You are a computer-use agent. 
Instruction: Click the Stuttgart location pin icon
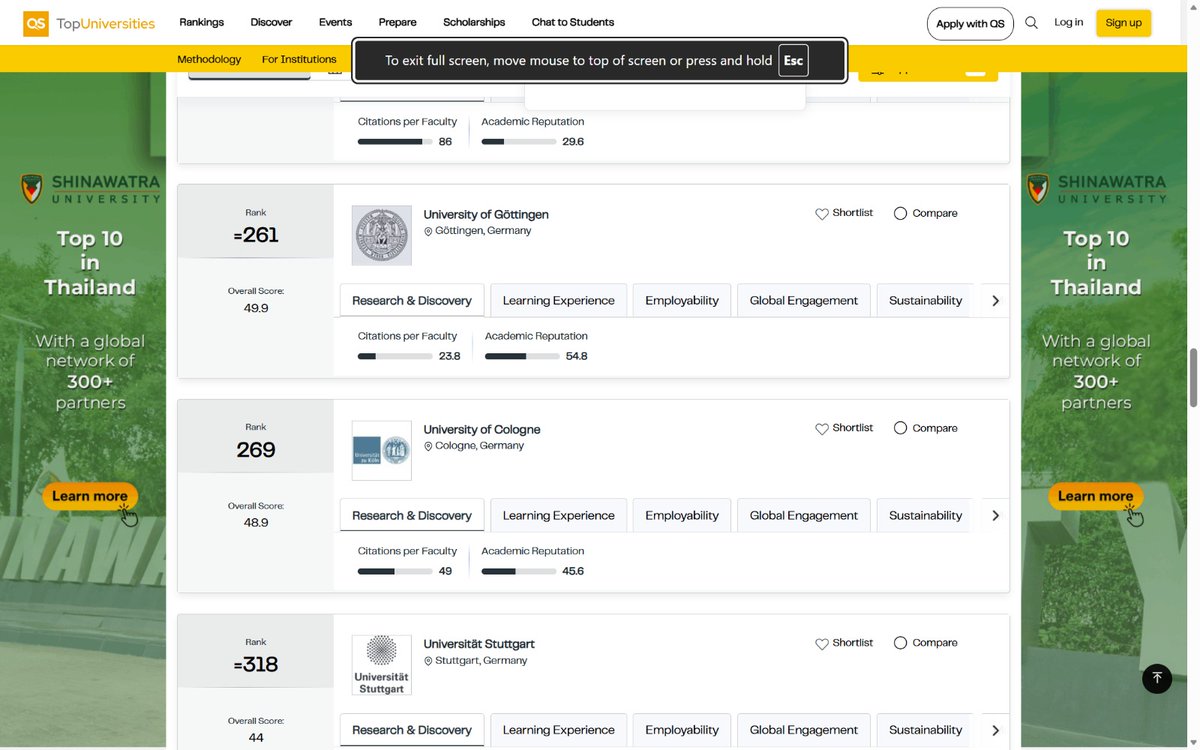pos(428,661)
